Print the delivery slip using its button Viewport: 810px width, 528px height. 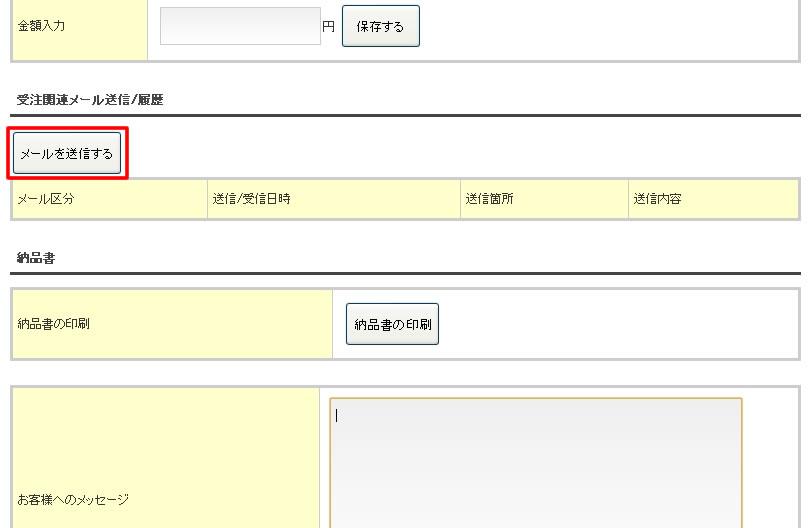pyautogui.click(x=392, y=325)
